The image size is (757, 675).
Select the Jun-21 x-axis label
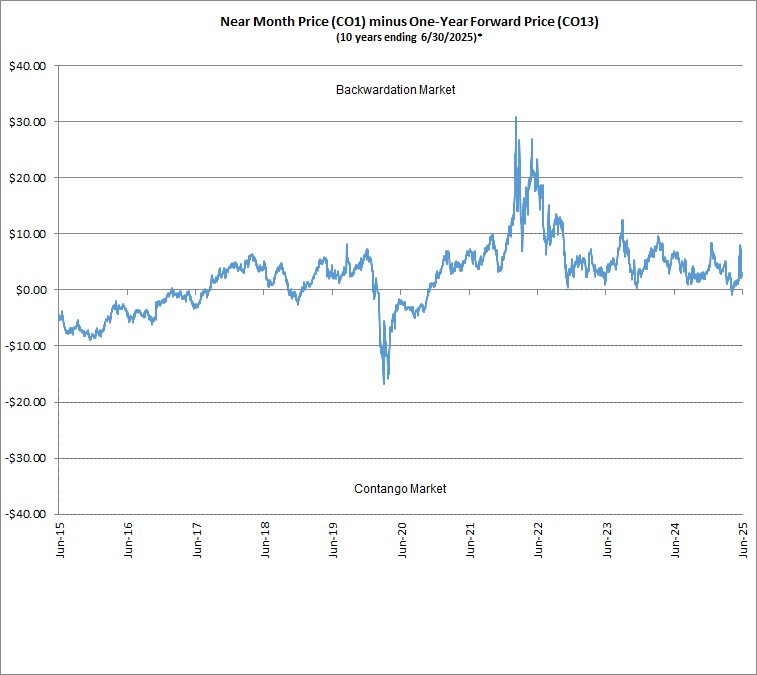(x=470, y=540)
